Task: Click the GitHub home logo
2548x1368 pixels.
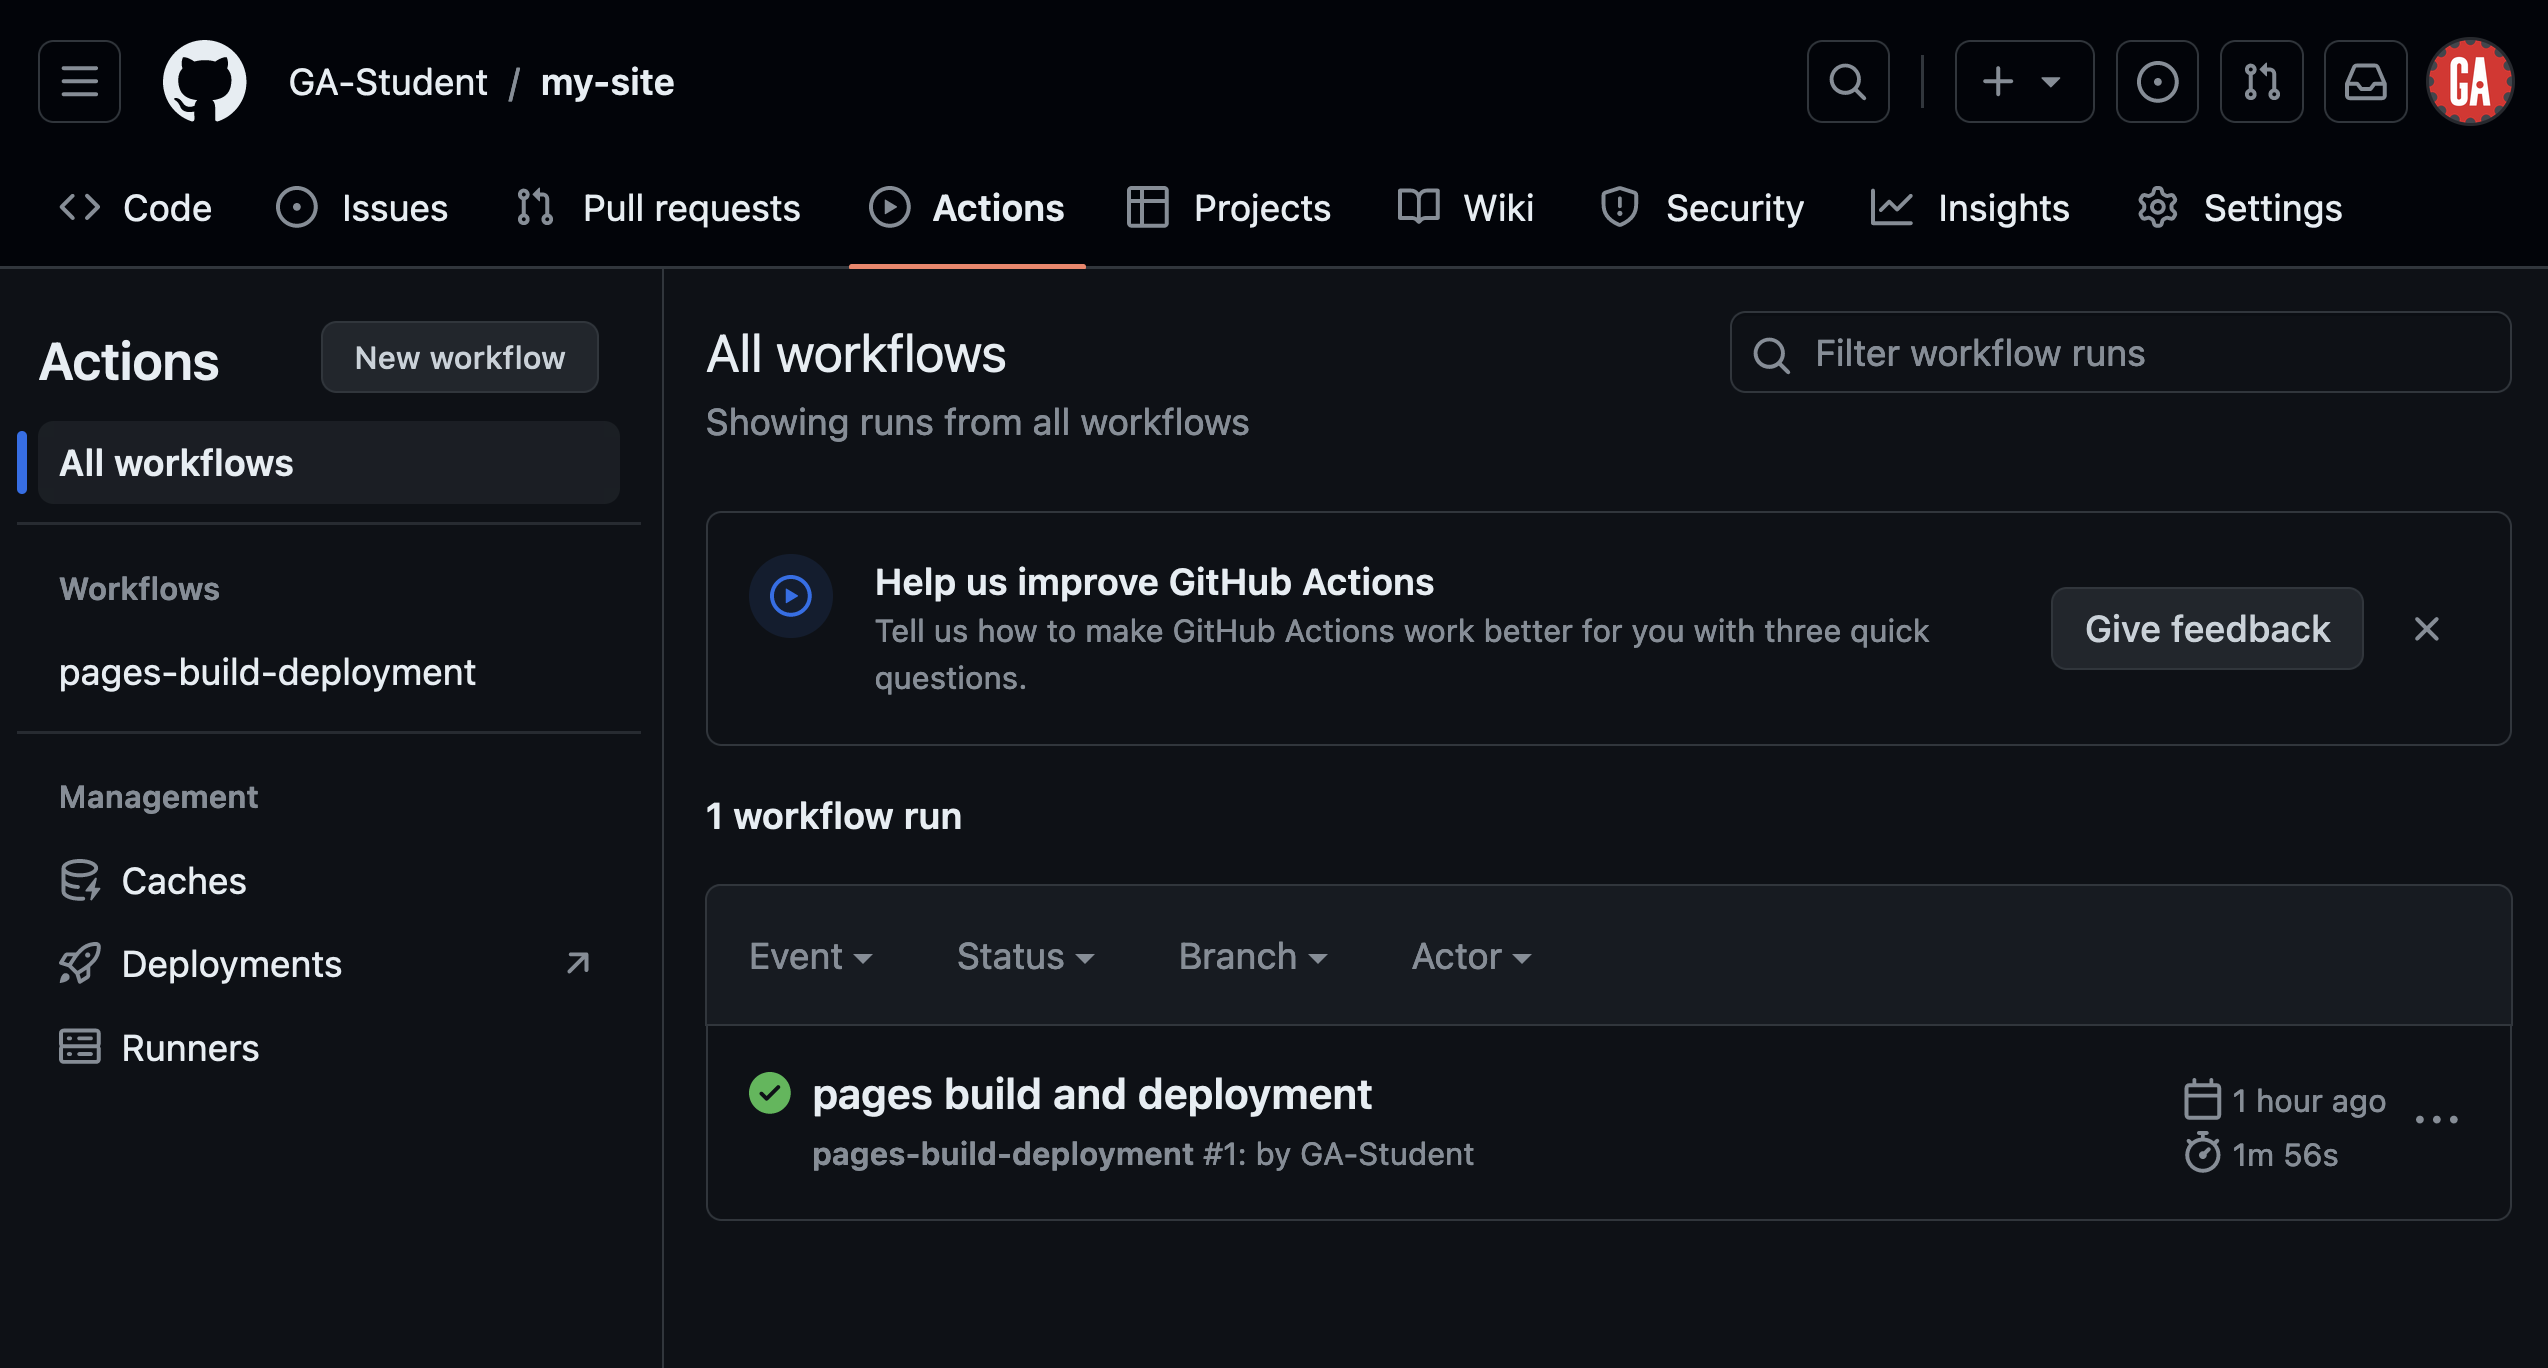Action: point(203,81)
